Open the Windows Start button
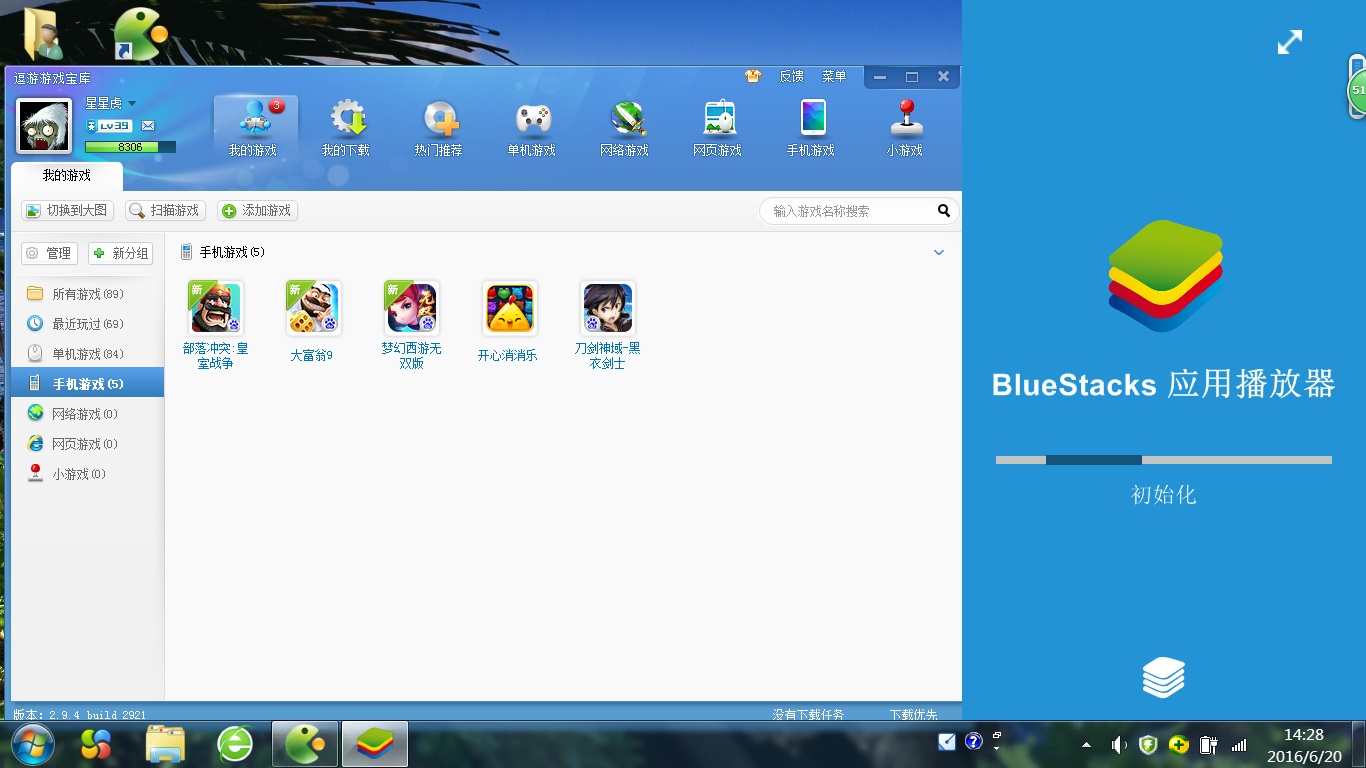1366x768 pixels. pos(33,744)
